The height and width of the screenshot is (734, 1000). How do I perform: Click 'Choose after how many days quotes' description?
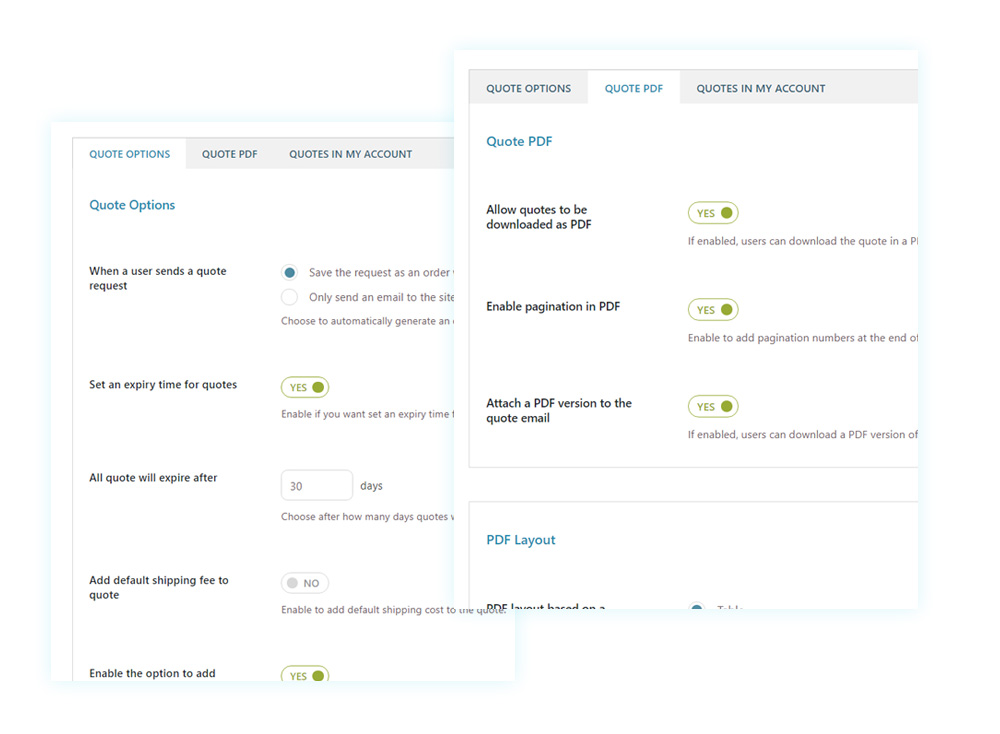pyautogui.click(x=367, y=517)
